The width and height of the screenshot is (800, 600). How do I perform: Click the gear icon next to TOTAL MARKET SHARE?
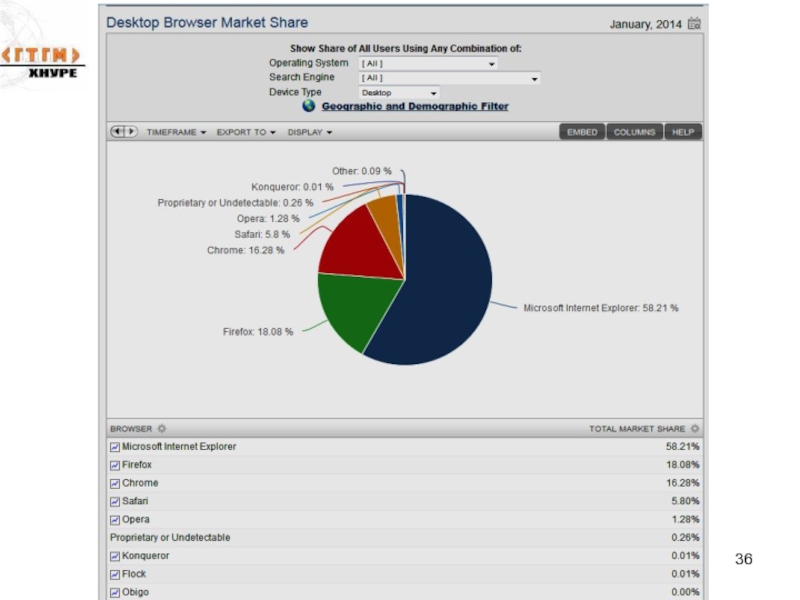tap(695, 428)
